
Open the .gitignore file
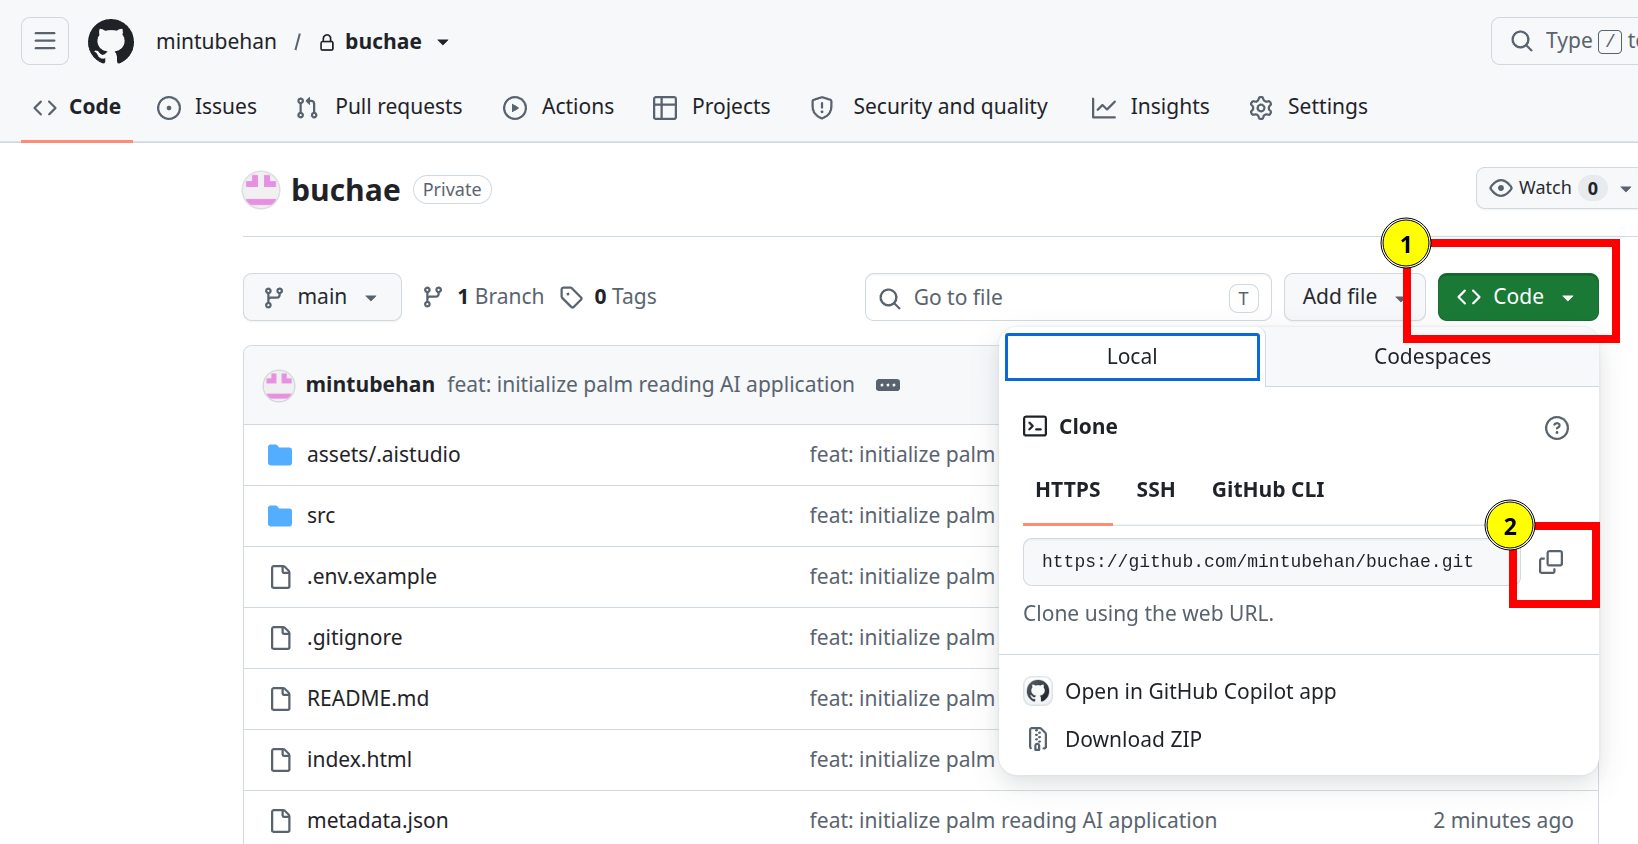pyautogui.click(x=355, y=638)
